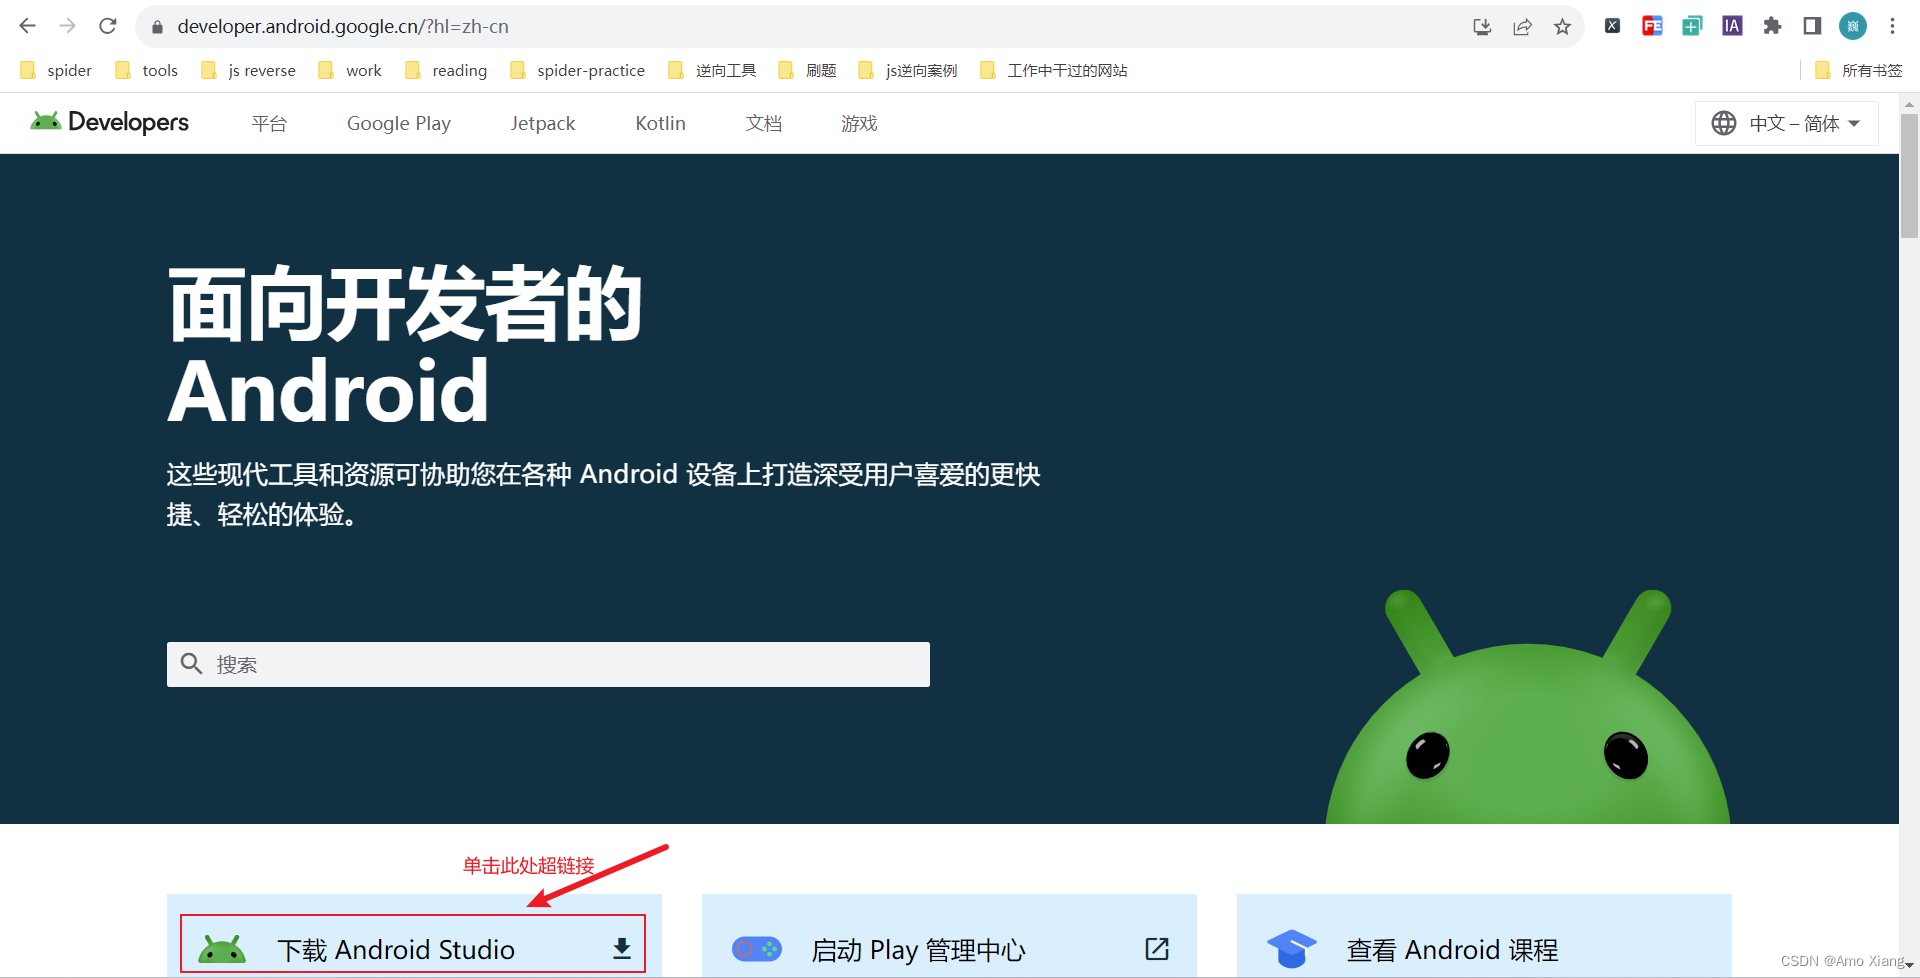
Task: Open the reading bookmarks folder
Action: pyautogui.click(x=446, y=70)
